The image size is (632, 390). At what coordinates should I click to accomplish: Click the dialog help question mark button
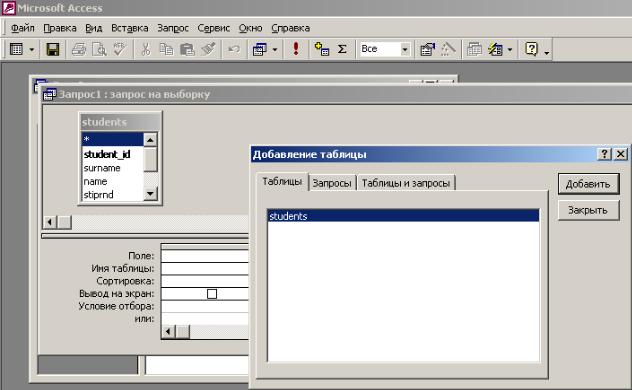click(x=604, y=154)
